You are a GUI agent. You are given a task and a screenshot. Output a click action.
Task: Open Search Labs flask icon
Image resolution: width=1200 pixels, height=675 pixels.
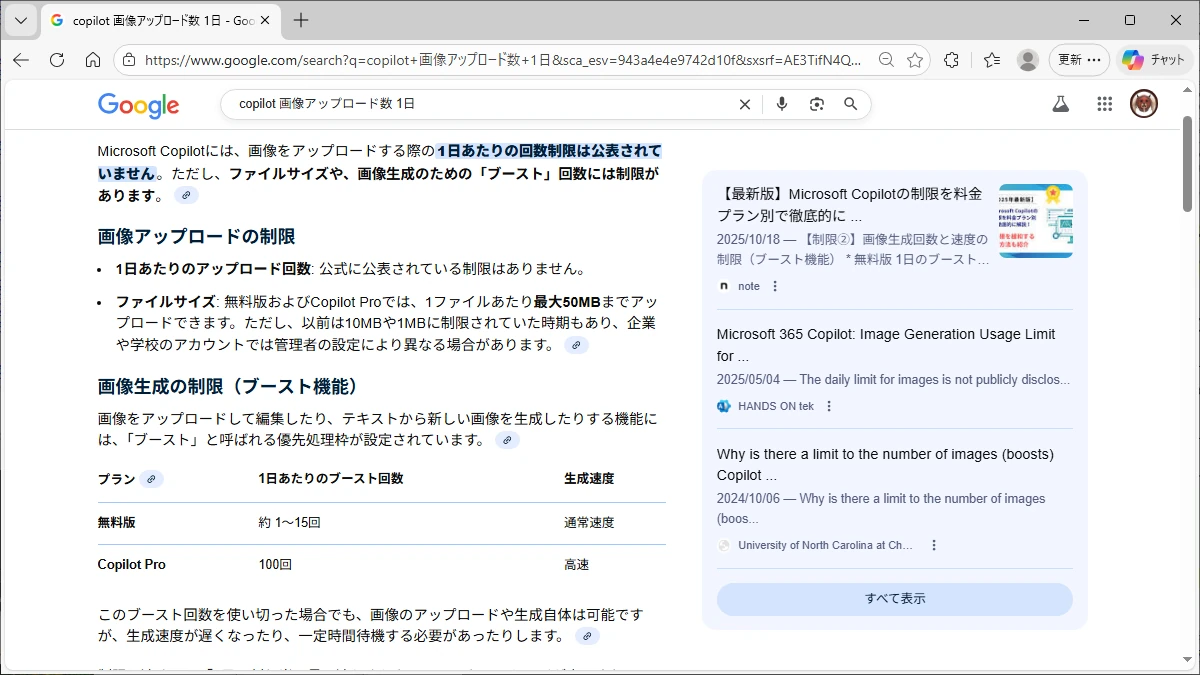1061,104
